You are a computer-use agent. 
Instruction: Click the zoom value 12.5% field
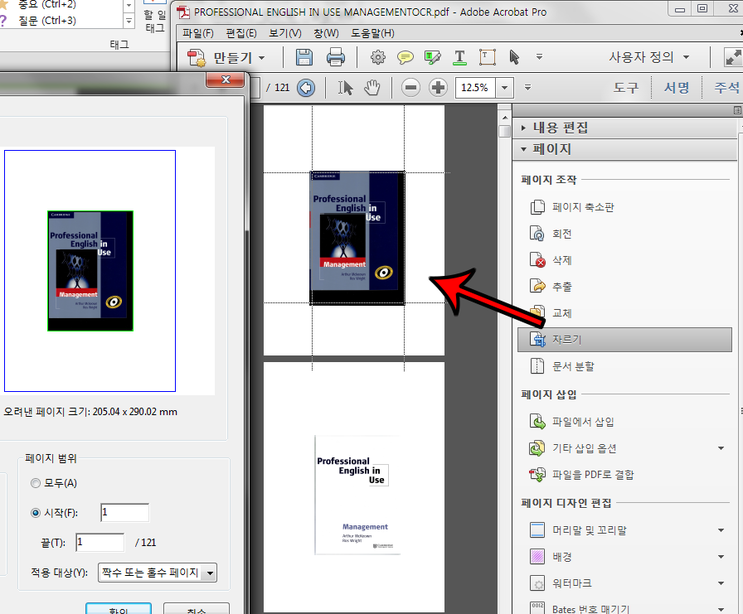pyautogui.click(x=475, y=88)
